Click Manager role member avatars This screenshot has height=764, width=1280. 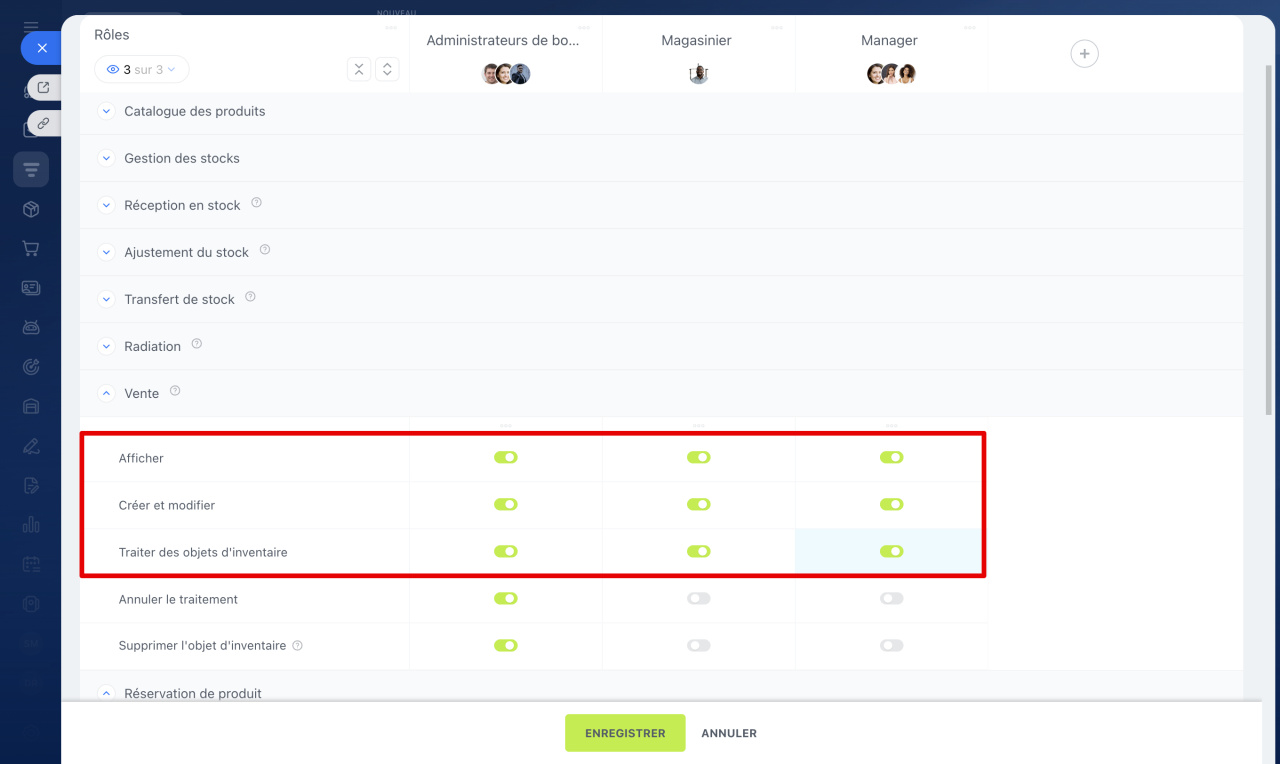tap(892, 74)
